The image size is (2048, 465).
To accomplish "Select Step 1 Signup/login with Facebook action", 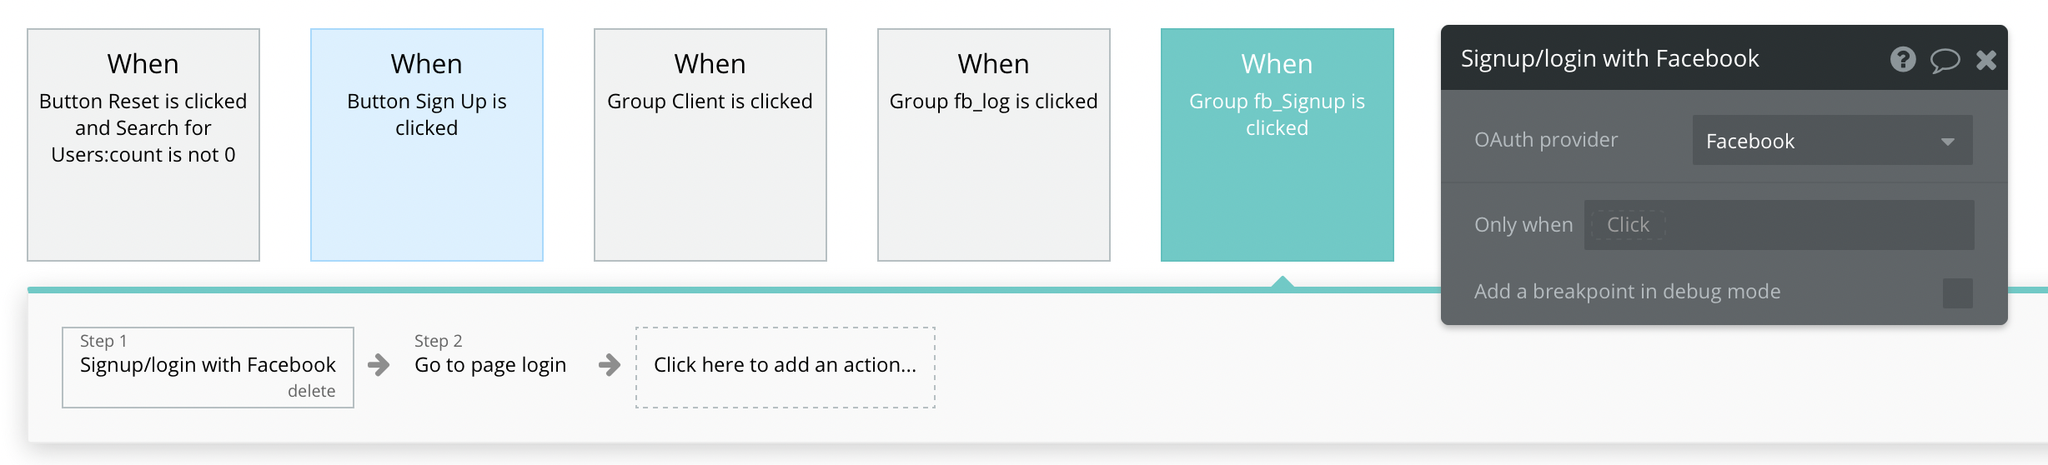I will pos(208,367).
